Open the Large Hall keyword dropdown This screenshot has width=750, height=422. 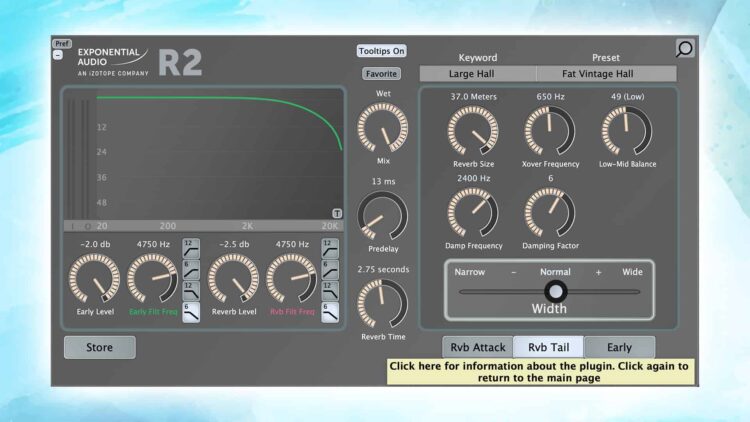coord(477,74)
